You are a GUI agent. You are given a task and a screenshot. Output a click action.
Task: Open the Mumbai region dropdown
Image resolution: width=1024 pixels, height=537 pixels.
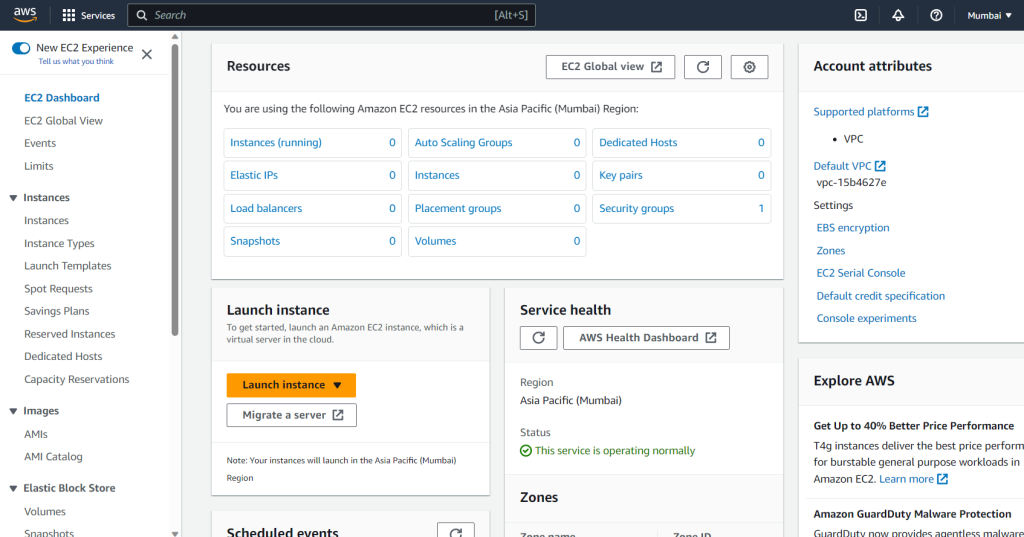click(988, 15)
